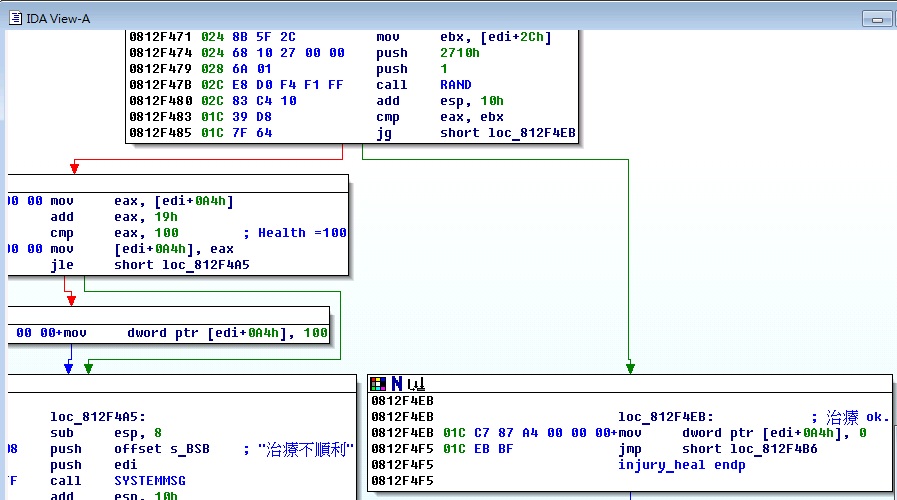Click address 0812F471 in top node
The height and width of the screenshot is (500, 897).
[160, 37]
